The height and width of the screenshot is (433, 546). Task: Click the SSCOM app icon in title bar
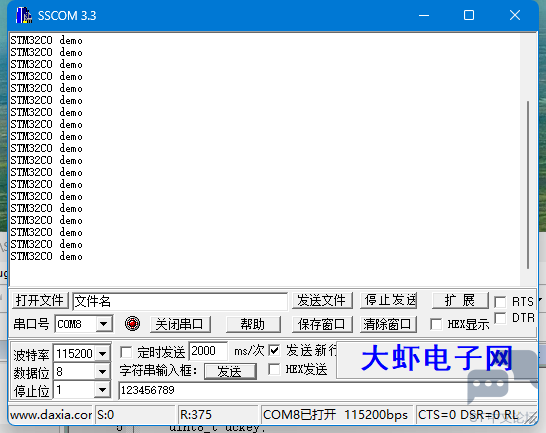click(24, 15)
